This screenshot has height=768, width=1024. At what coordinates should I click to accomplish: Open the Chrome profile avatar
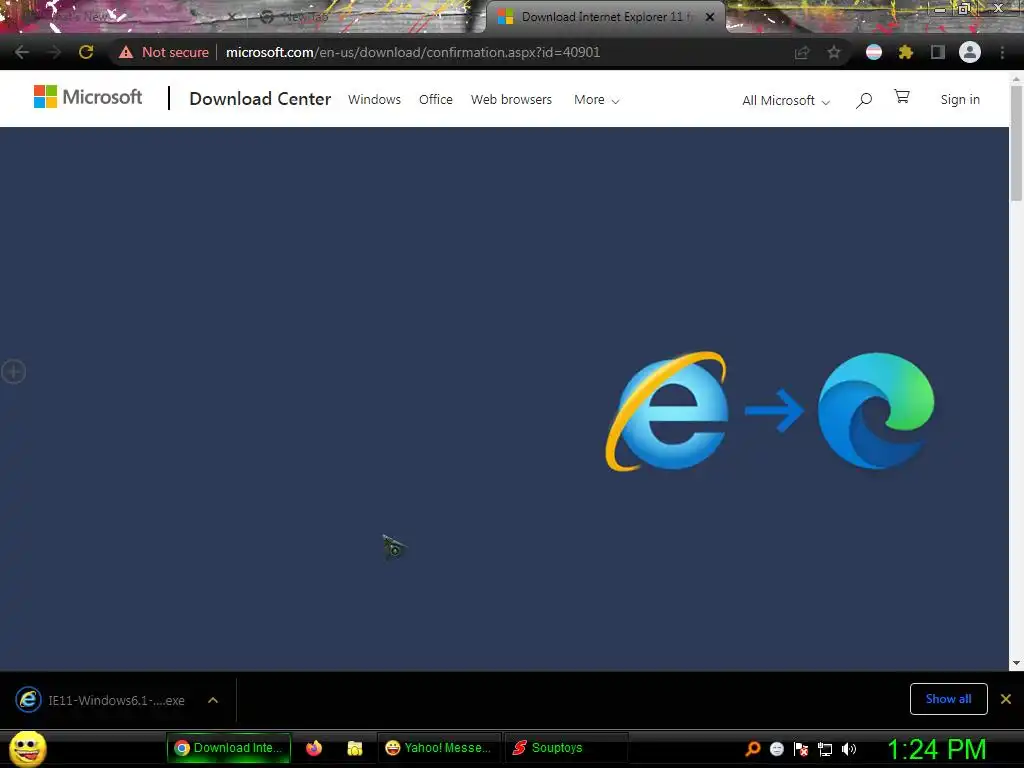970,52
